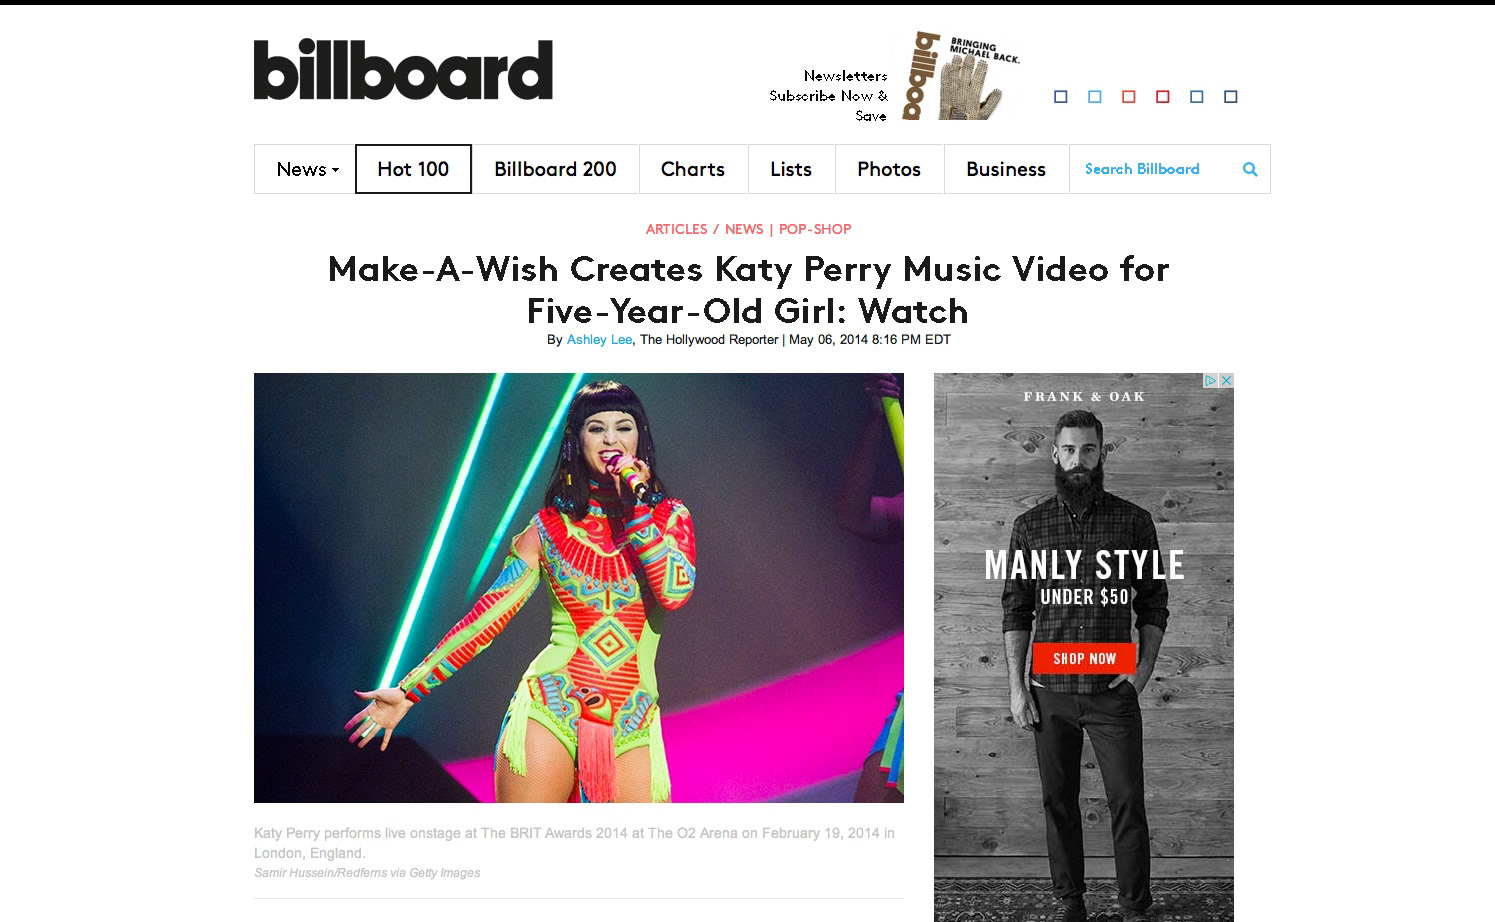Follow the POP-SHOP breadcrumb link
This screenshot has width=1495, height=922.
pyautogui.click(x=815, y=229)
